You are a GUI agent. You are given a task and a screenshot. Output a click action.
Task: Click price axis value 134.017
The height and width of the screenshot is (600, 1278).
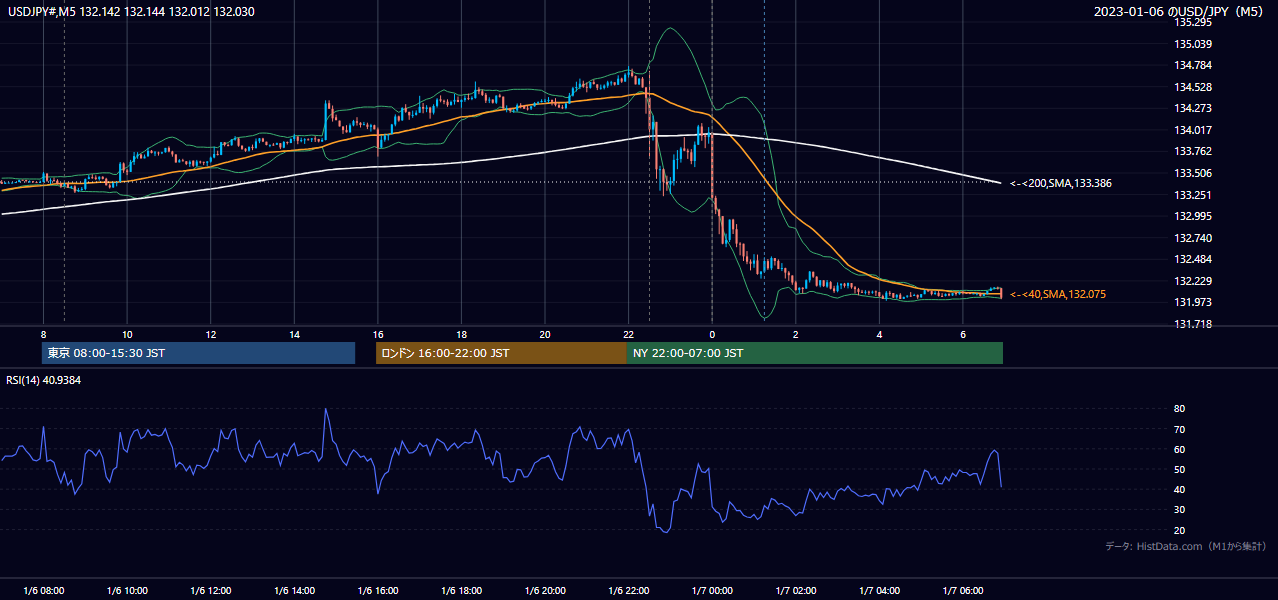[x=1192, y=130]
